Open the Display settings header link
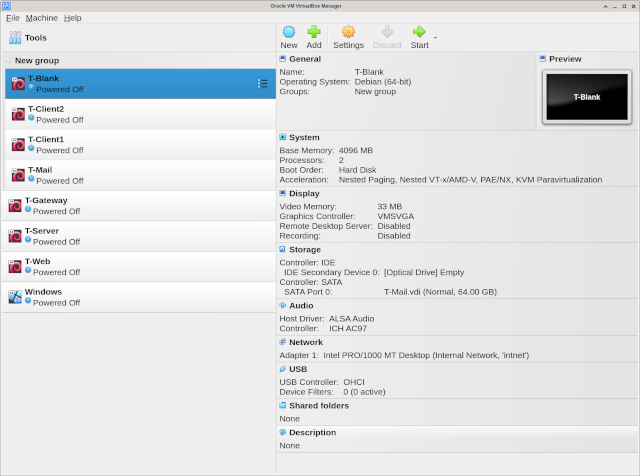 (304, 194)
